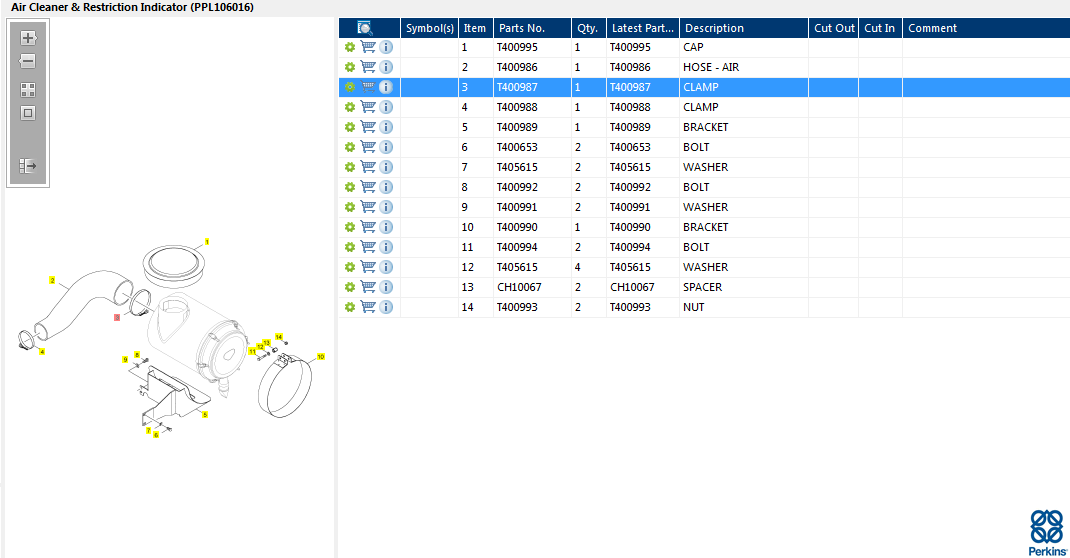This screenshot has width=1070, height=558.
Task: Click the search icon in table header
Action: [x=365, y=28]
